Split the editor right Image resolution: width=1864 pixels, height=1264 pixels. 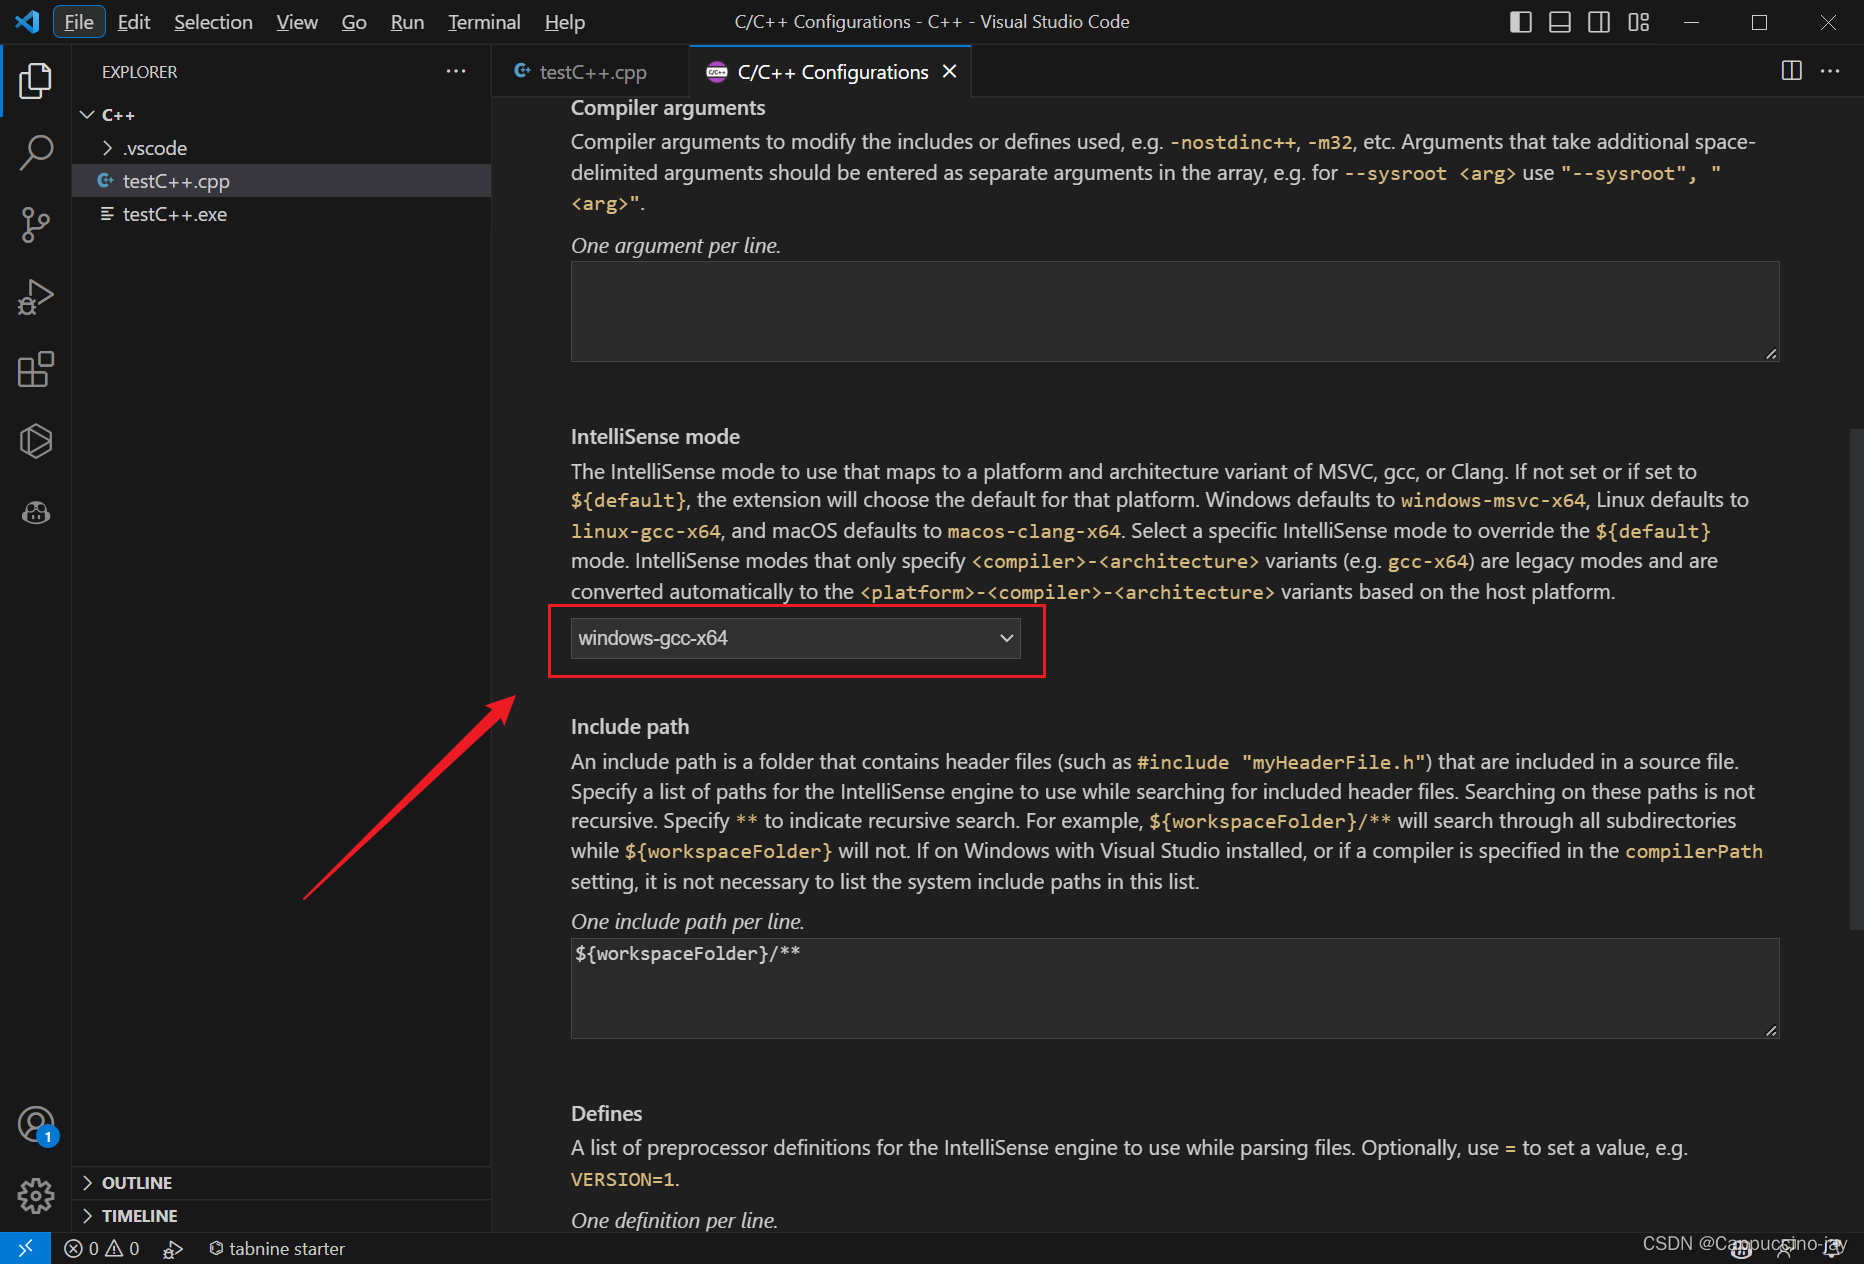coord(1792,71)
